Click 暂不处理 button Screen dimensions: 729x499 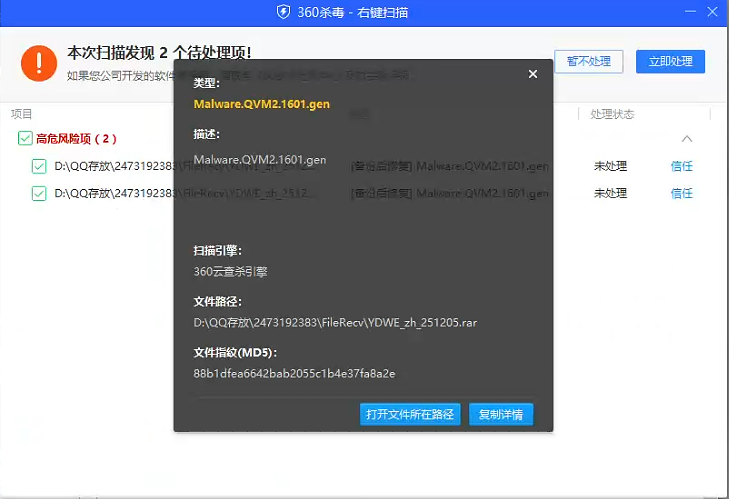[x=589, y=61]
